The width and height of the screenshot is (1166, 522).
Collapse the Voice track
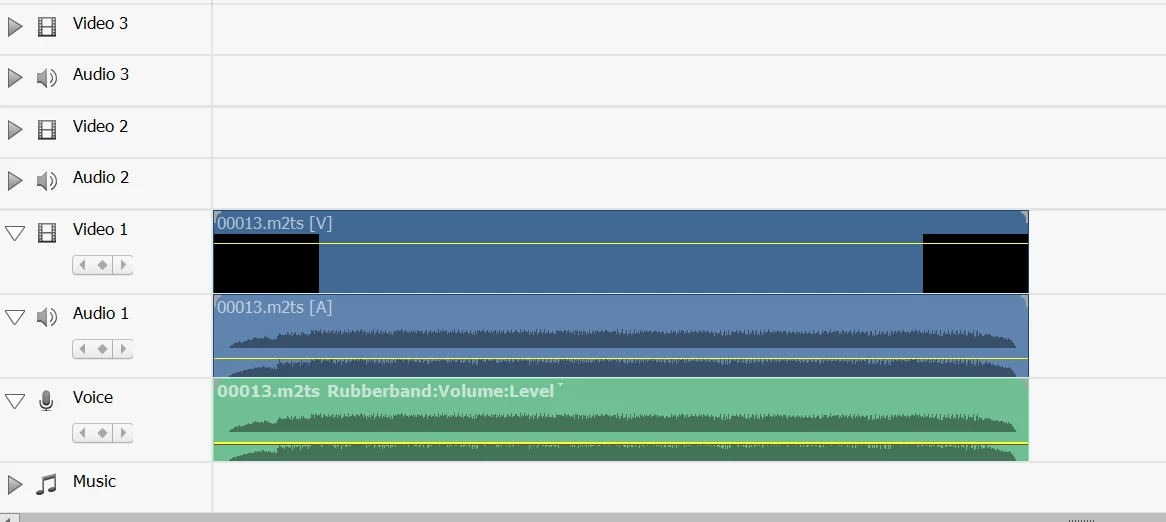[15, 402]
